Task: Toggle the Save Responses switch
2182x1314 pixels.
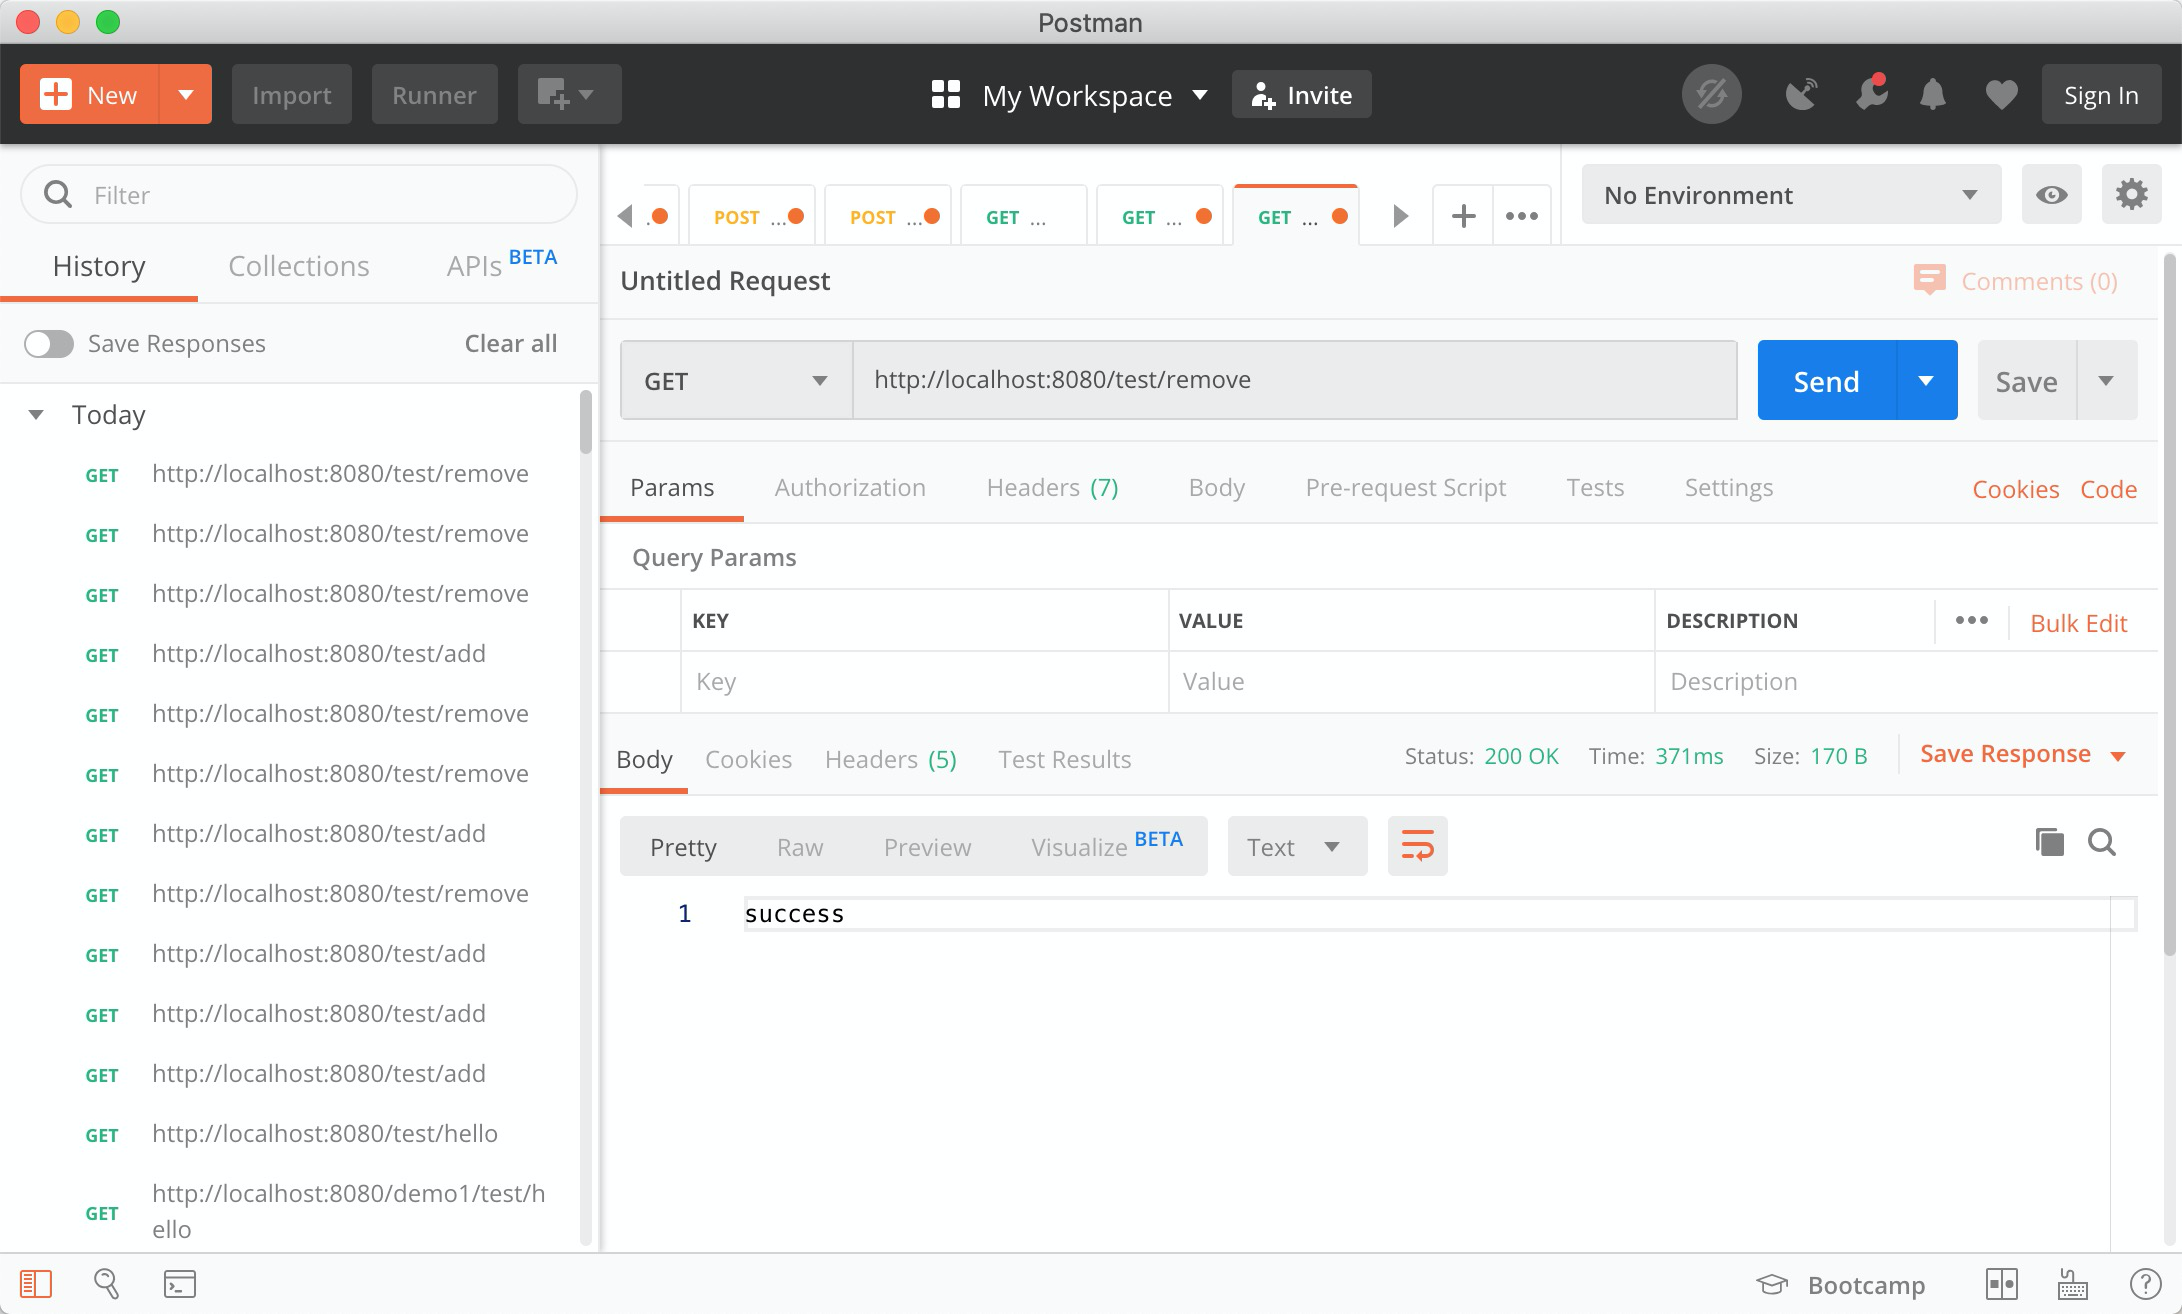Action: [x=49, y=344]
